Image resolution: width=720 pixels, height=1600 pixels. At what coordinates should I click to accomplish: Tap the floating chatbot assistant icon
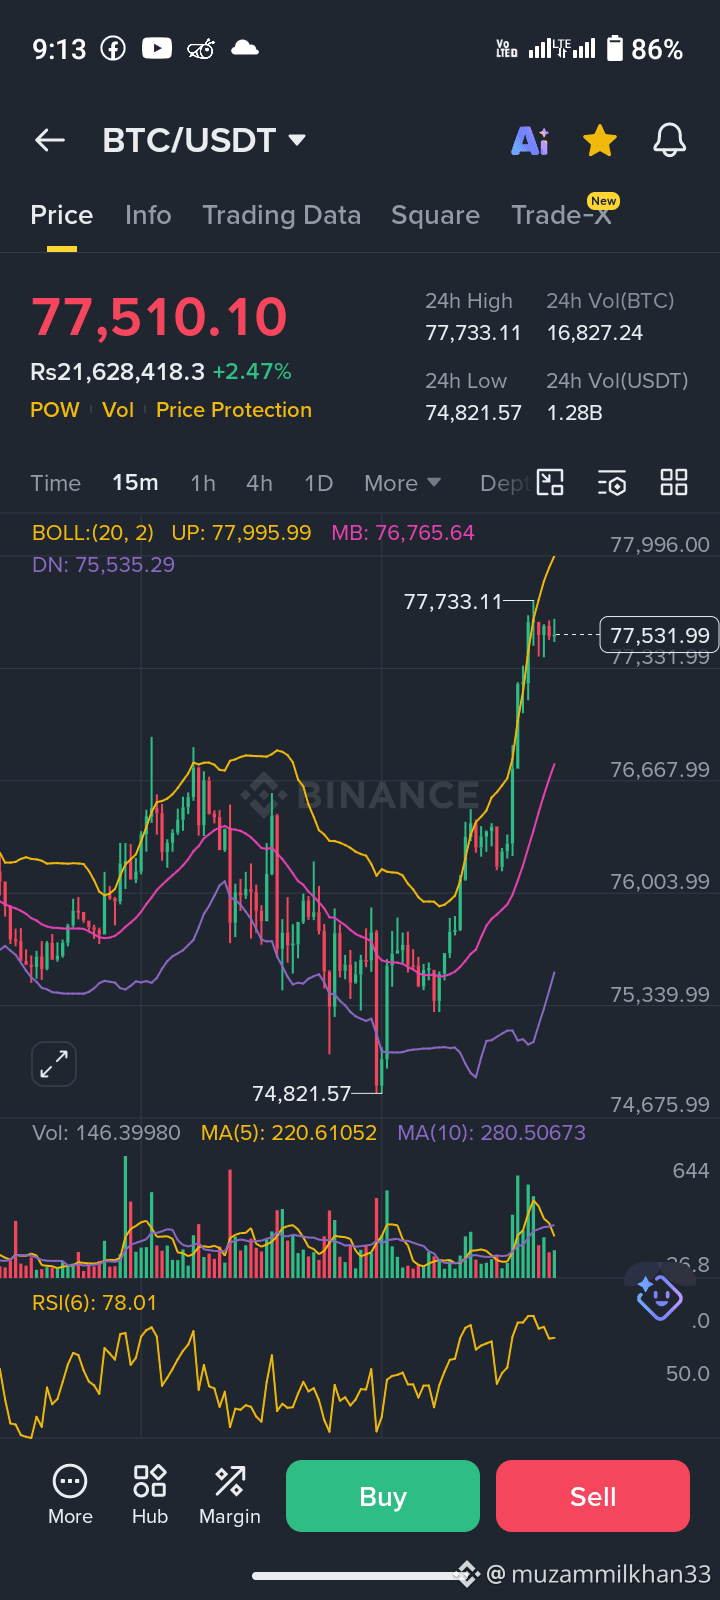[659, 1296]
